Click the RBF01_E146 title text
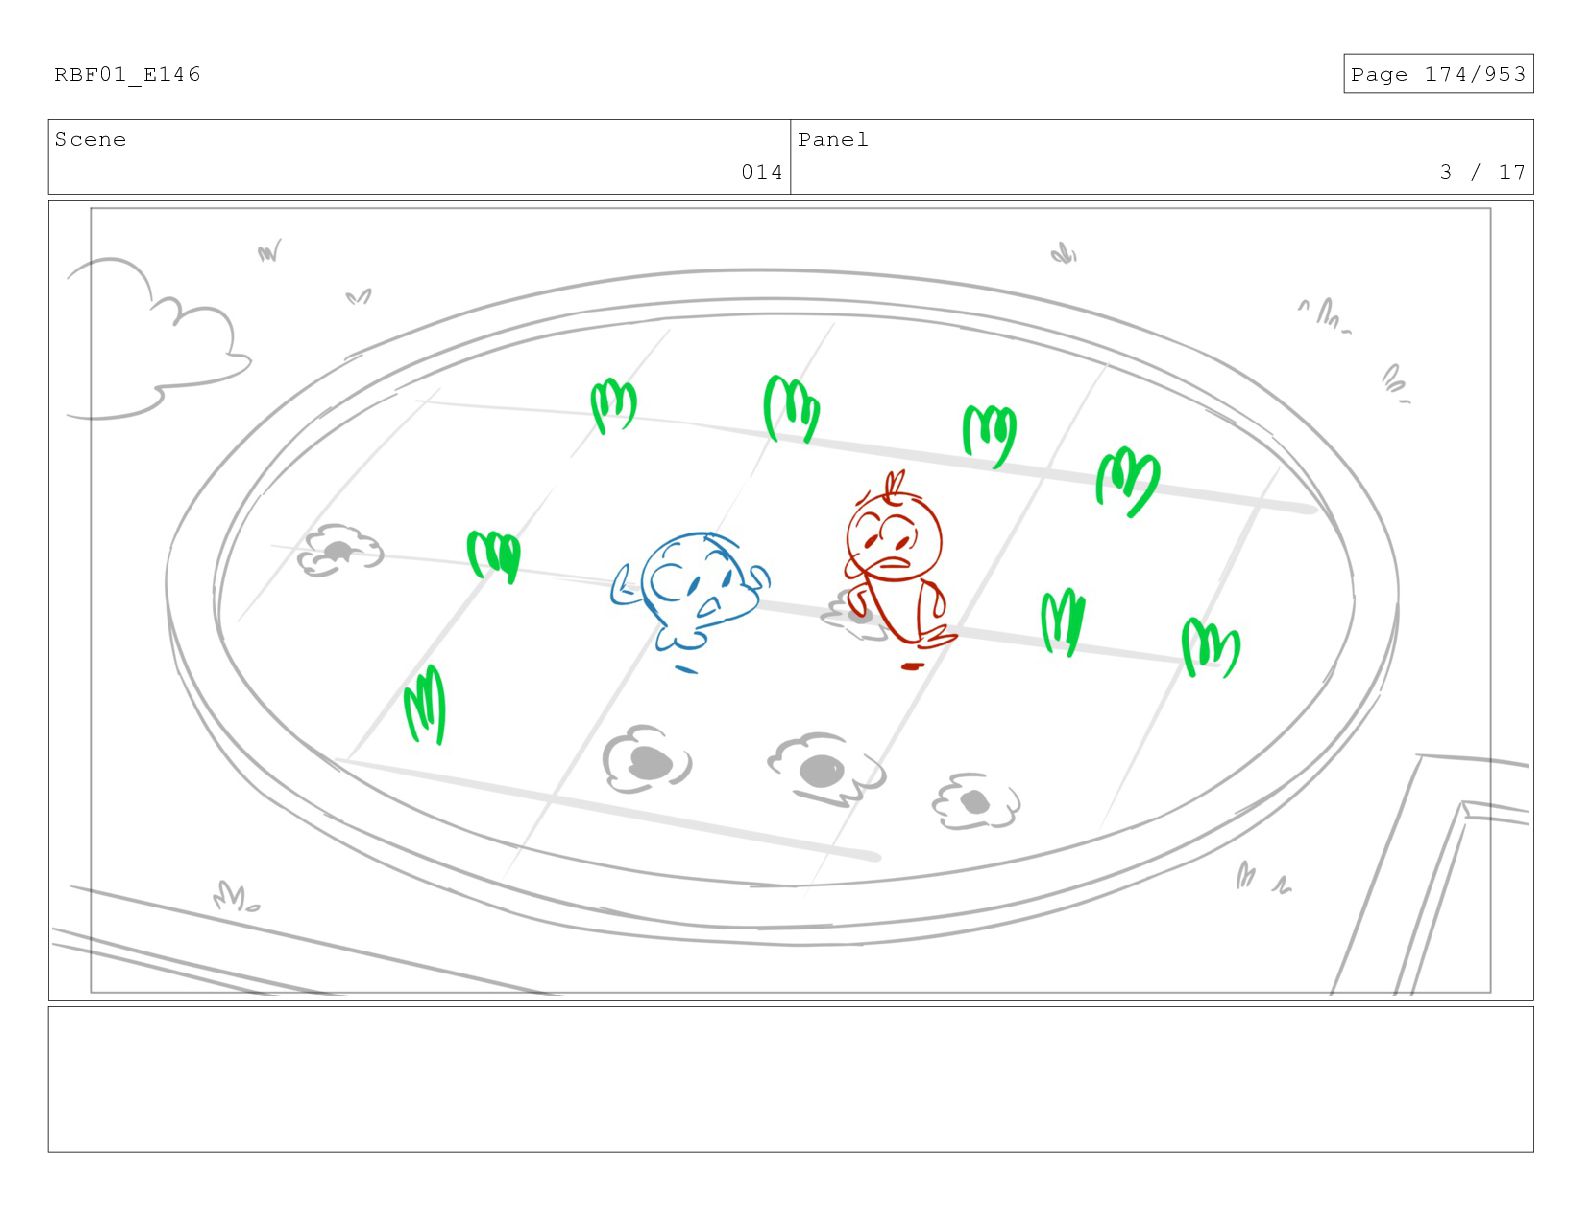This screenshot has width=1584, height=1224. 127,74
